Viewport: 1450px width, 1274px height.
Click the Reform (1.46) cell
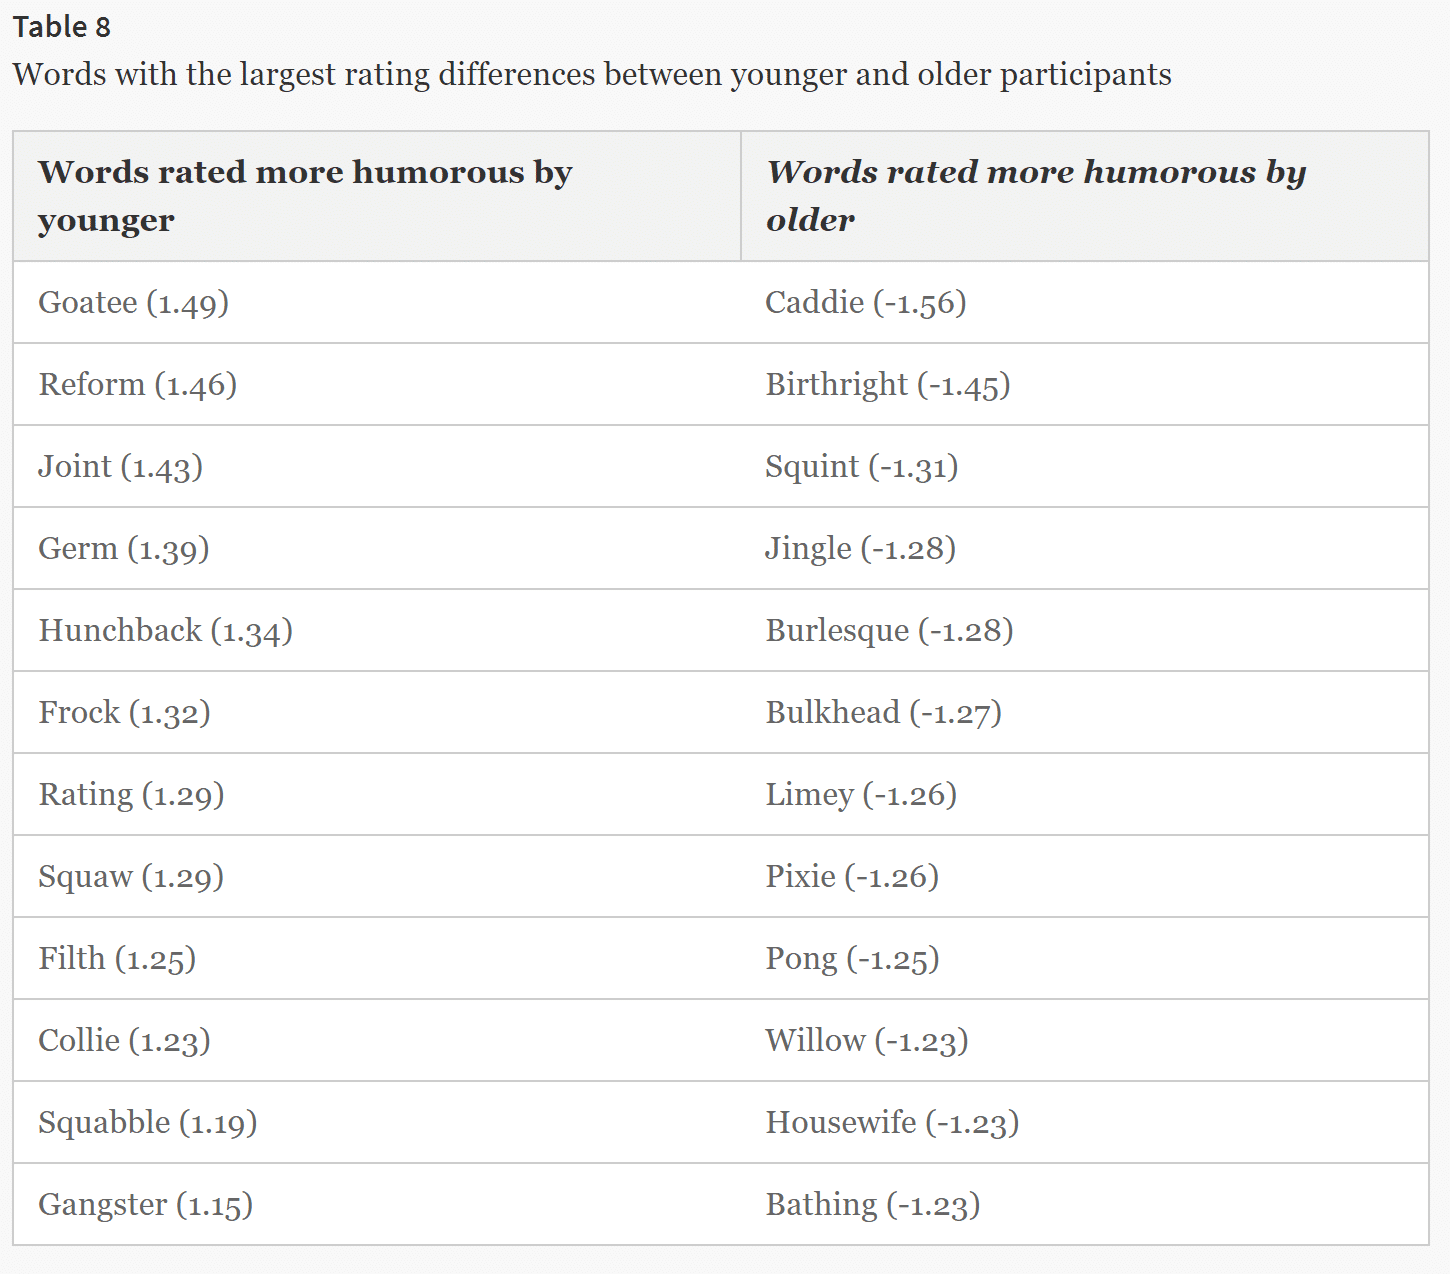coord(138,385)
